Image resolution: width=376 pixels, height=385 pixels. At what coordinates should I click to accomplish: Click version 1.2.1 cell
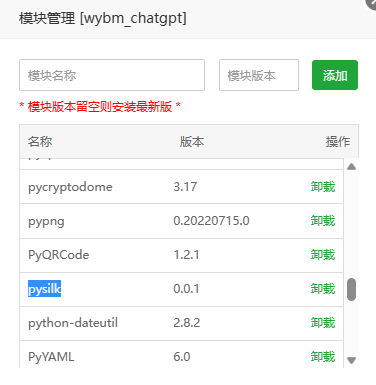186,255
